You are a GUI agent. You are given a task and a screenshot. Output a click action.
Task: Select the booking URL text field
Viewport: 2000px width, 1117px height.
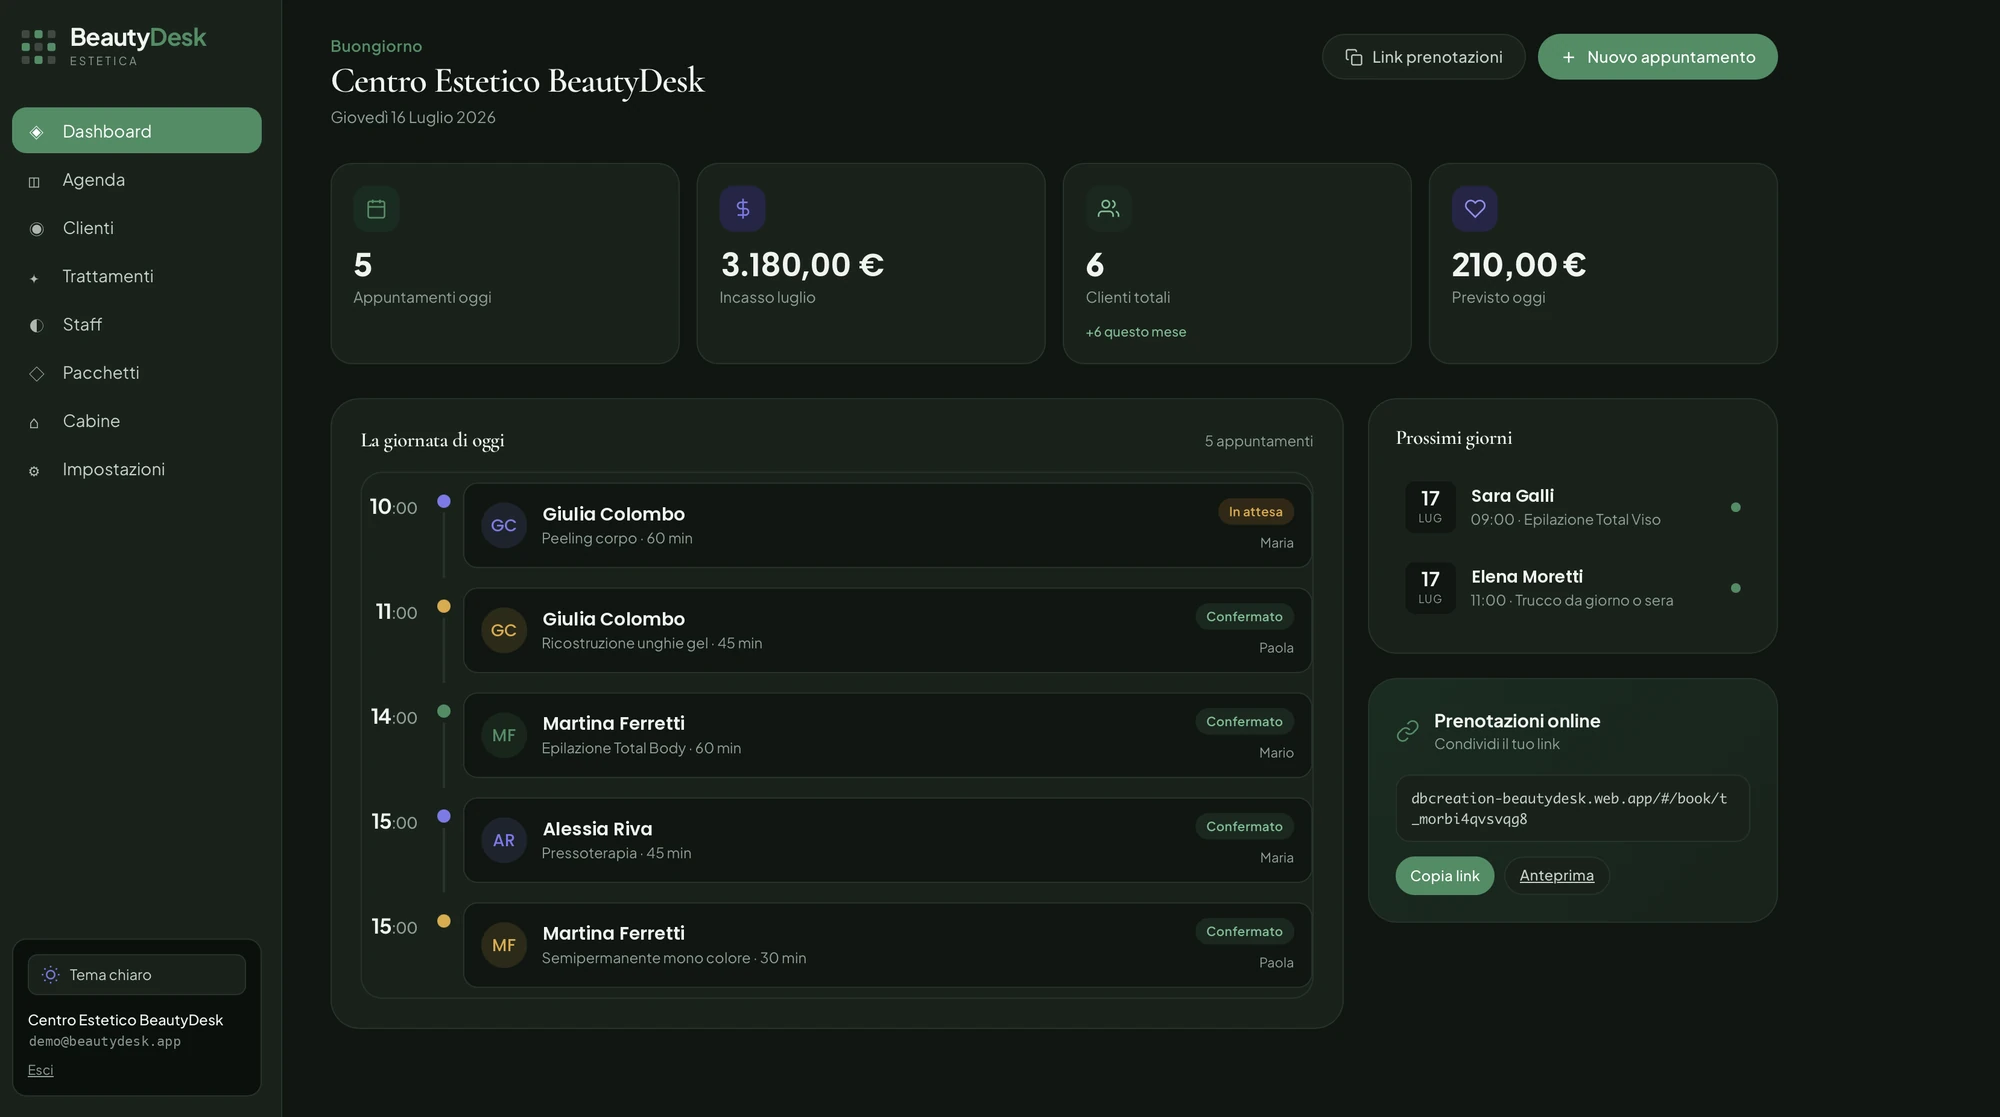(x=1572, y=809)
